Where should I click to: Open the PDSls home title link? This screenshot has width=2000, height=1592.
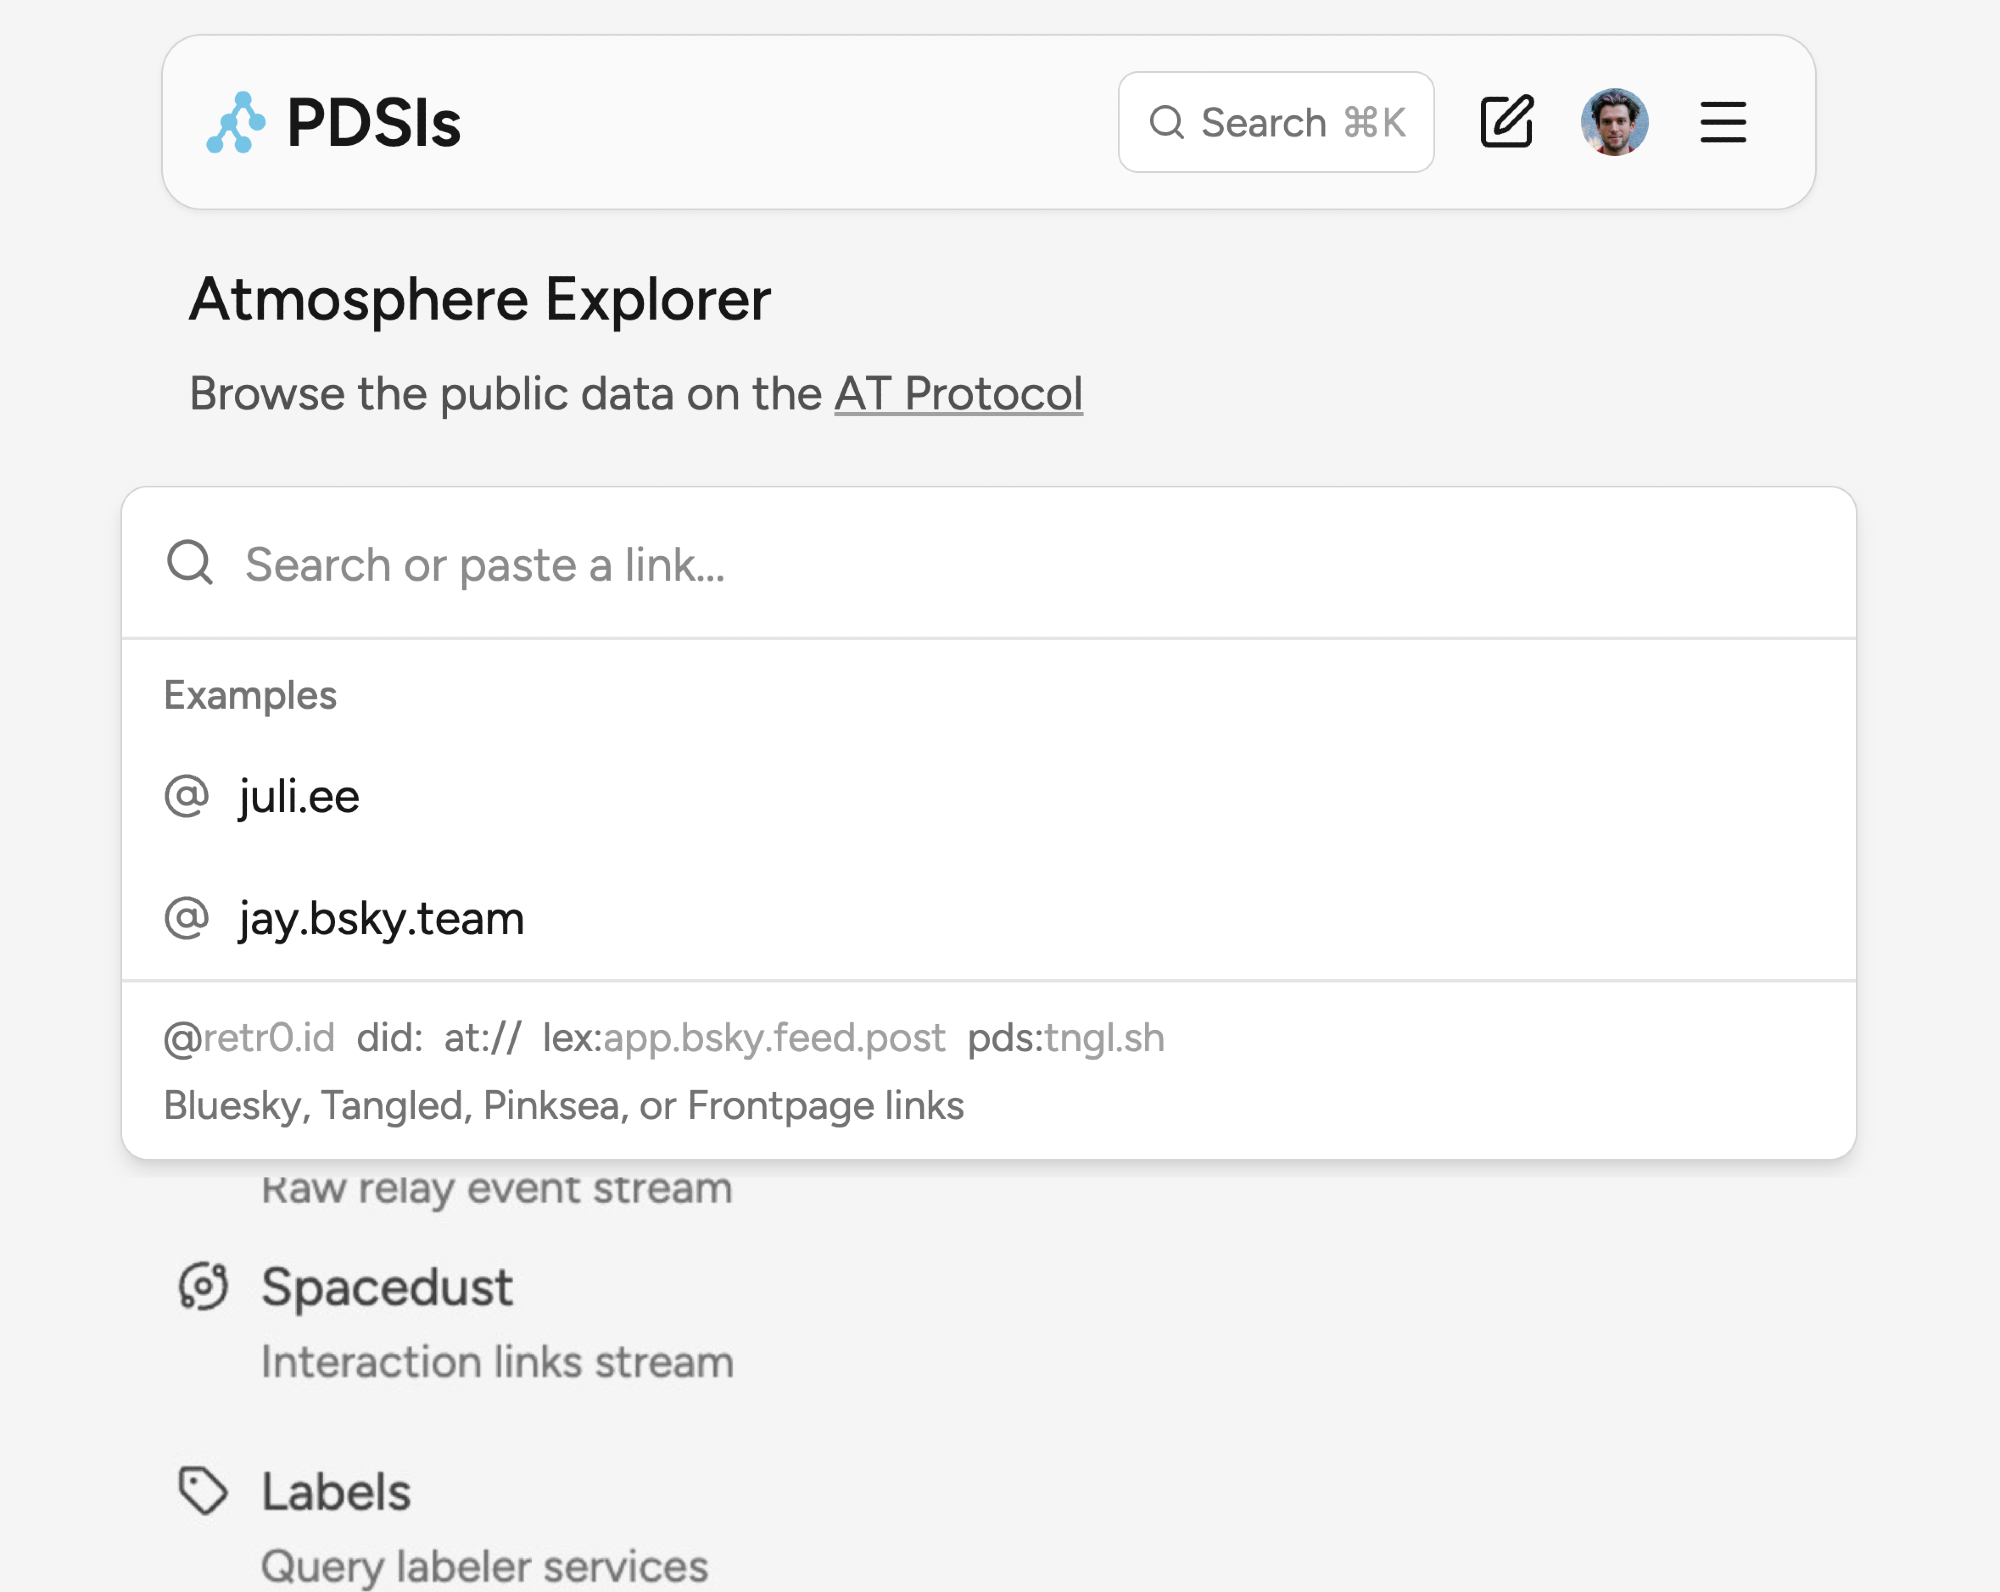[x=373, y=123]
